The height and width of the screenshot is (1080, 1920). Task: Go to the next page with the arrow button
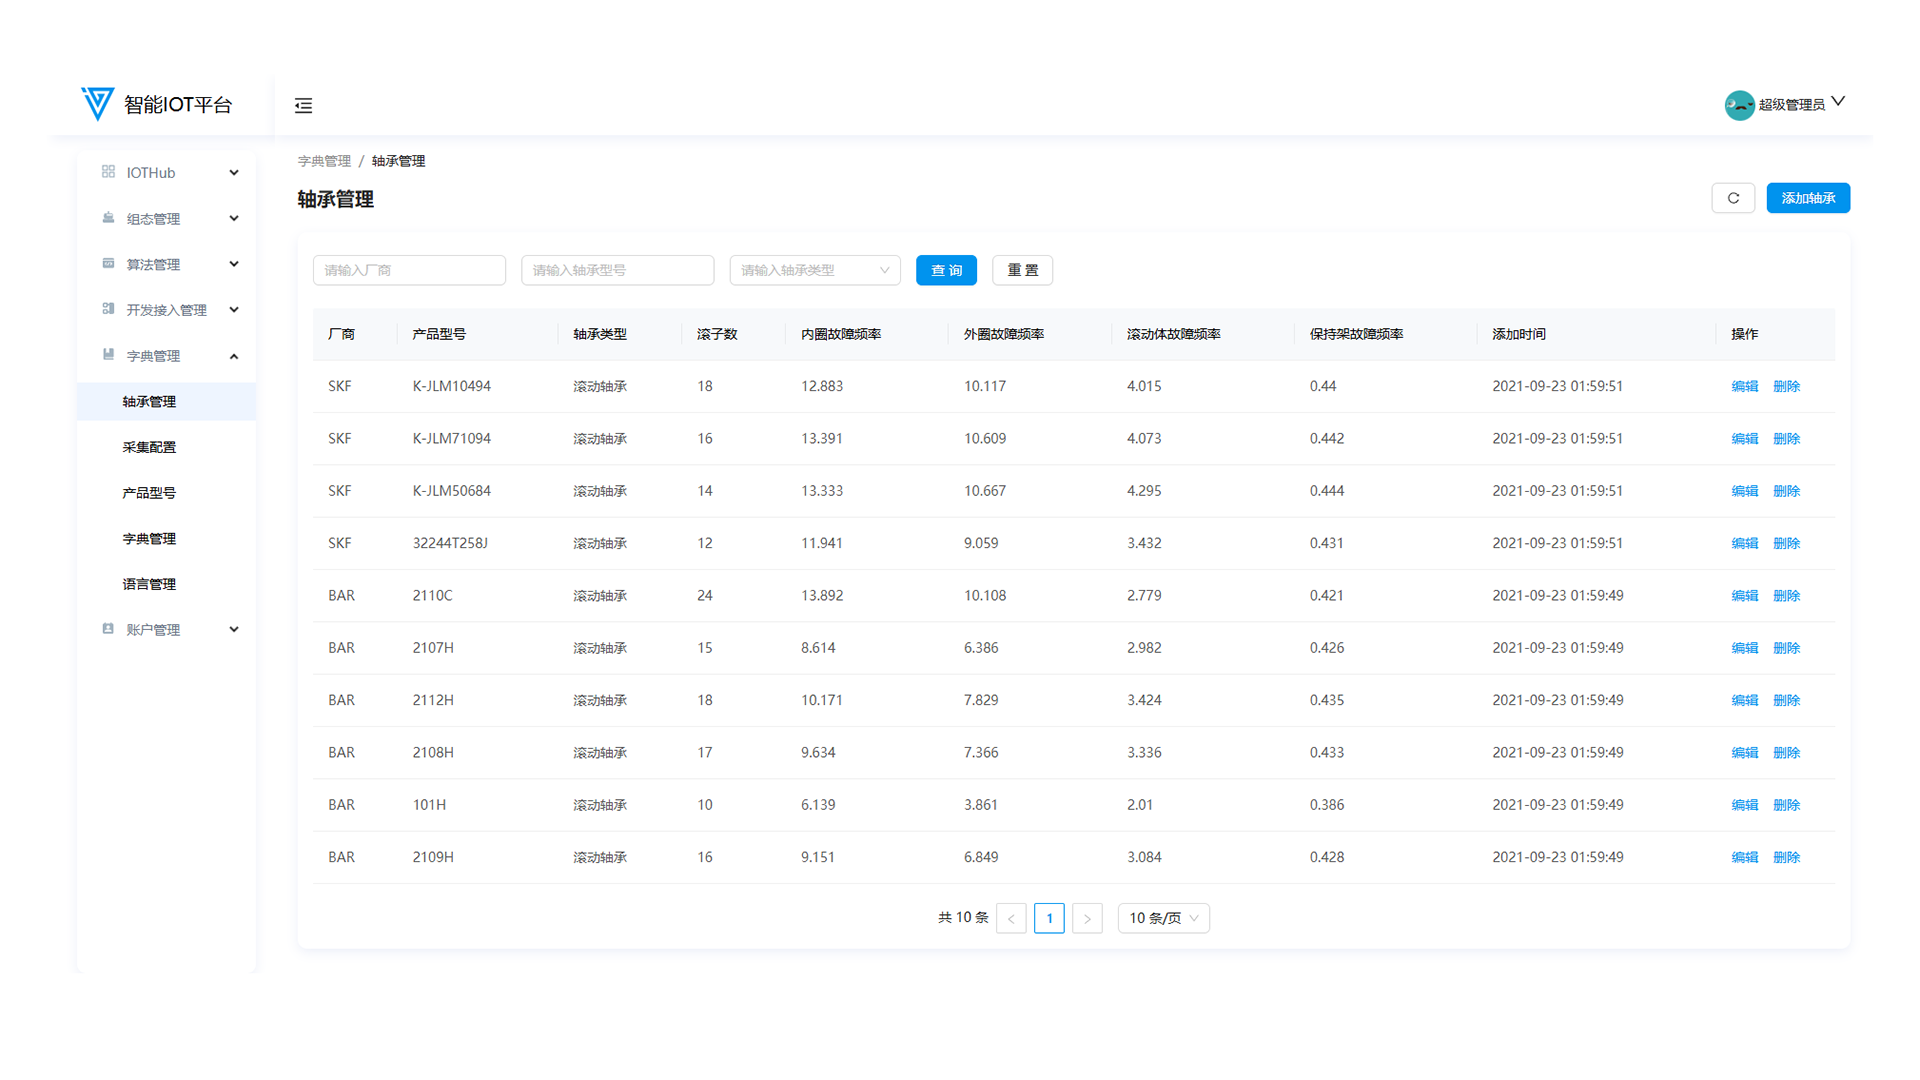click(1087, 918)
